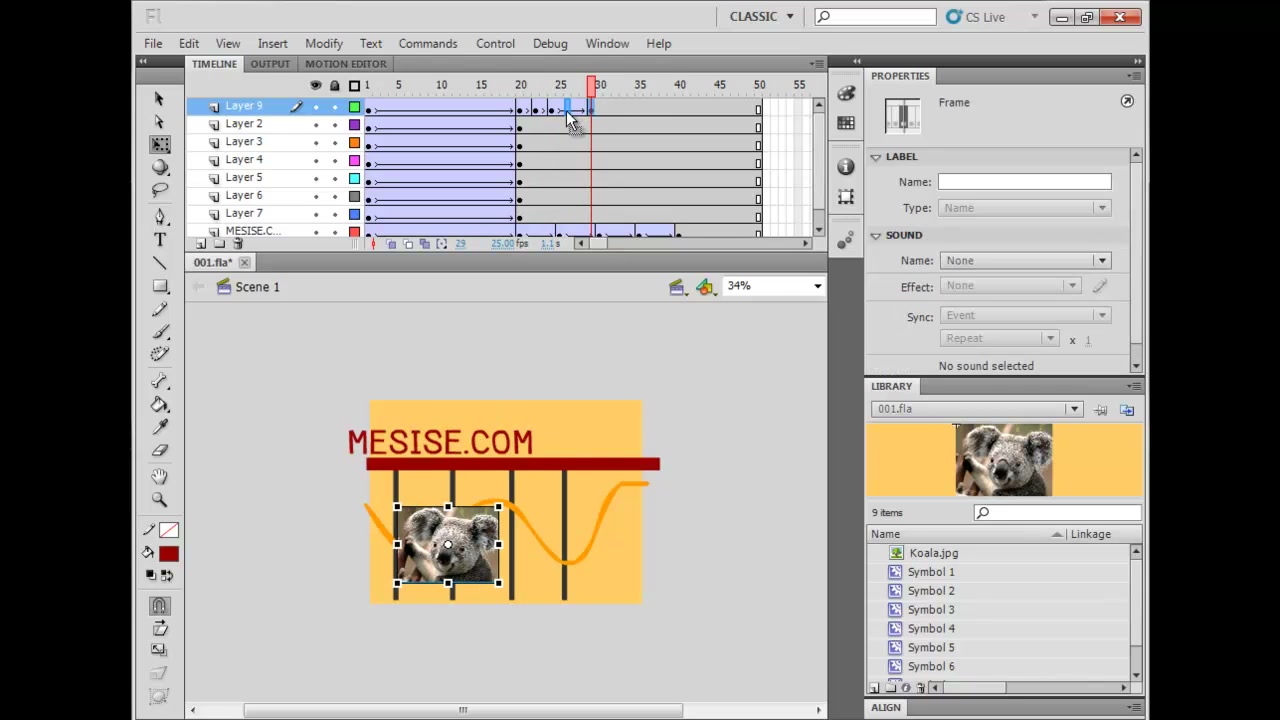Switch to the OUTPUT tab
The image size is (1280, 720).
tap(270, 64)
